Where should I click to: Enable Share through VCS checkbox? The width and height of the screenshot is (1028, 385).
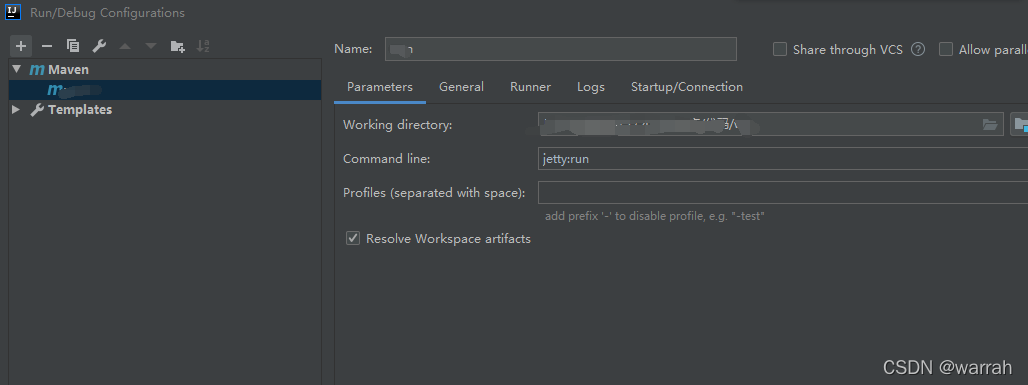click(780, 49)
